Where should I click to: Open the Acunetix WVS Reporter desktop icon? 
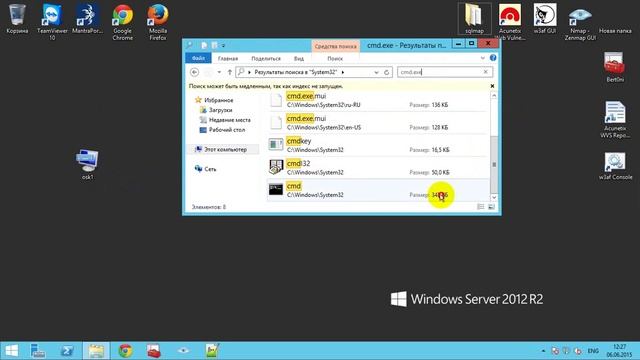(x=615, y=119)
